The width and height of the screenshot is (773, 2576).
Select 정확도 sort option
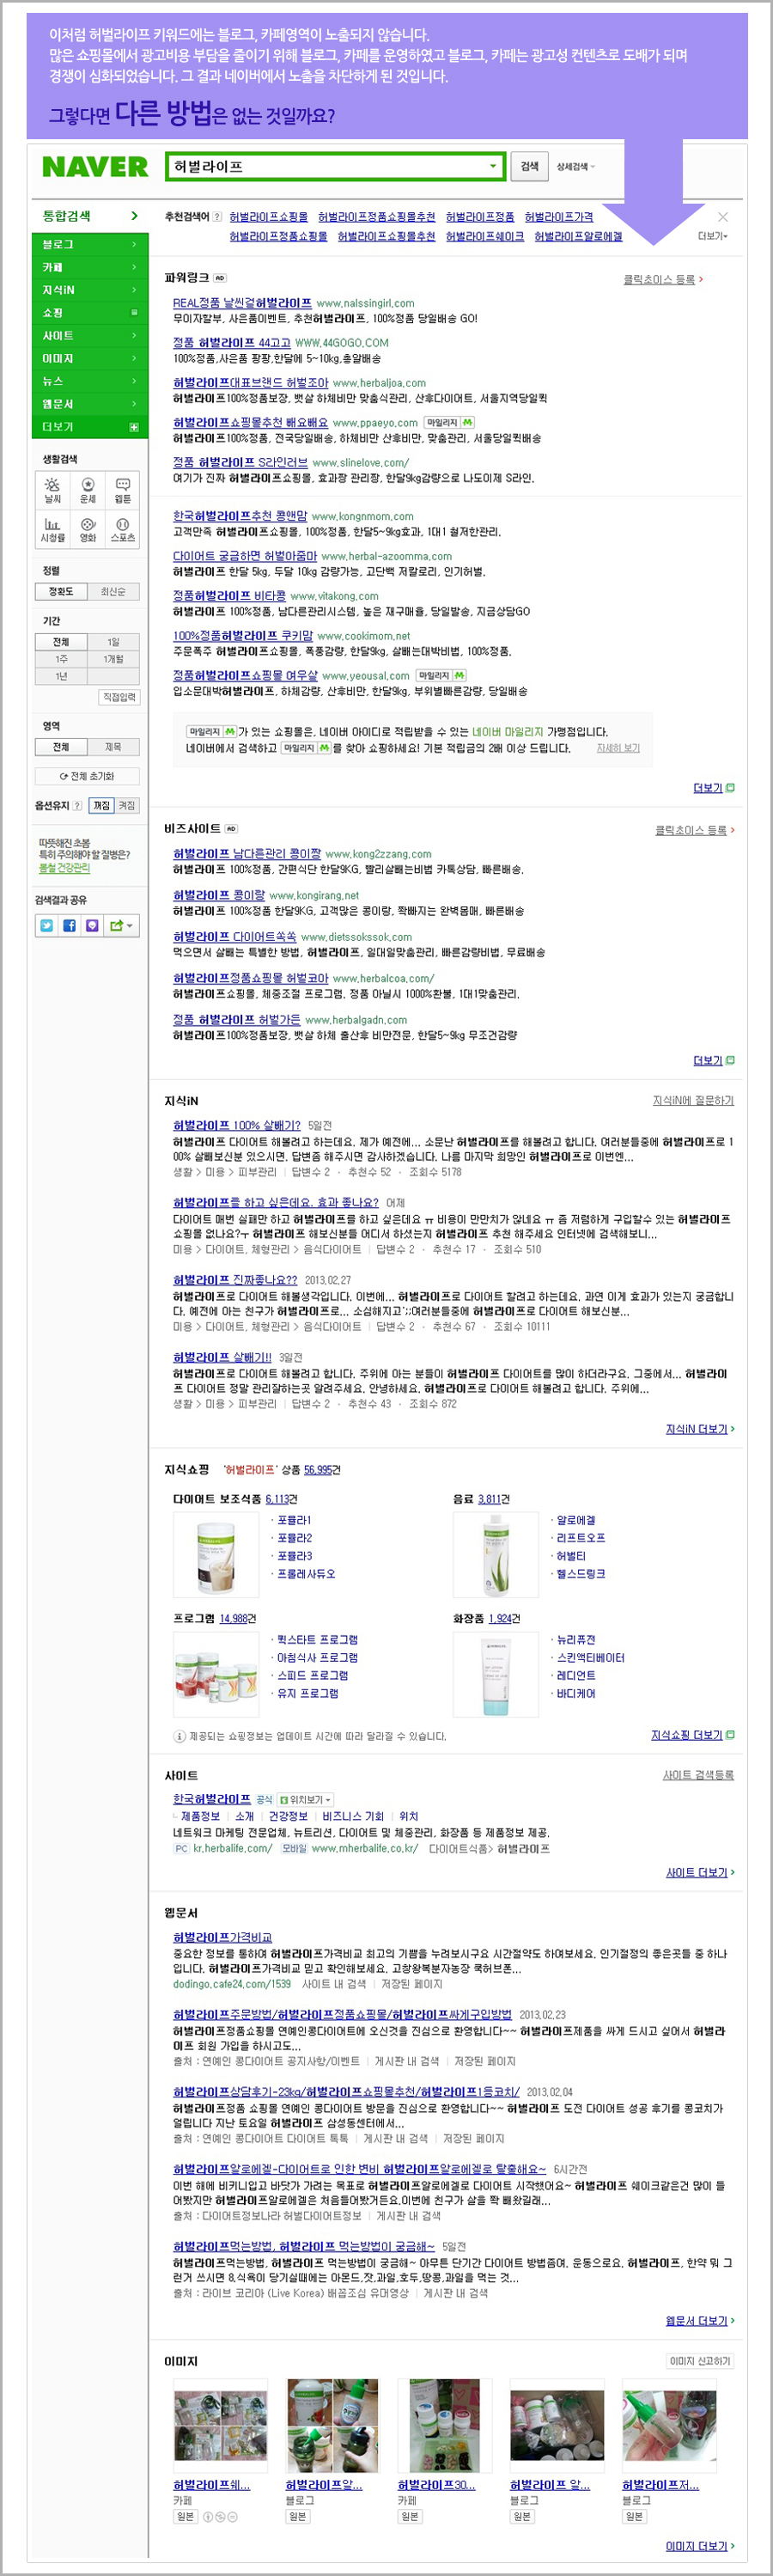coord(61,592)
